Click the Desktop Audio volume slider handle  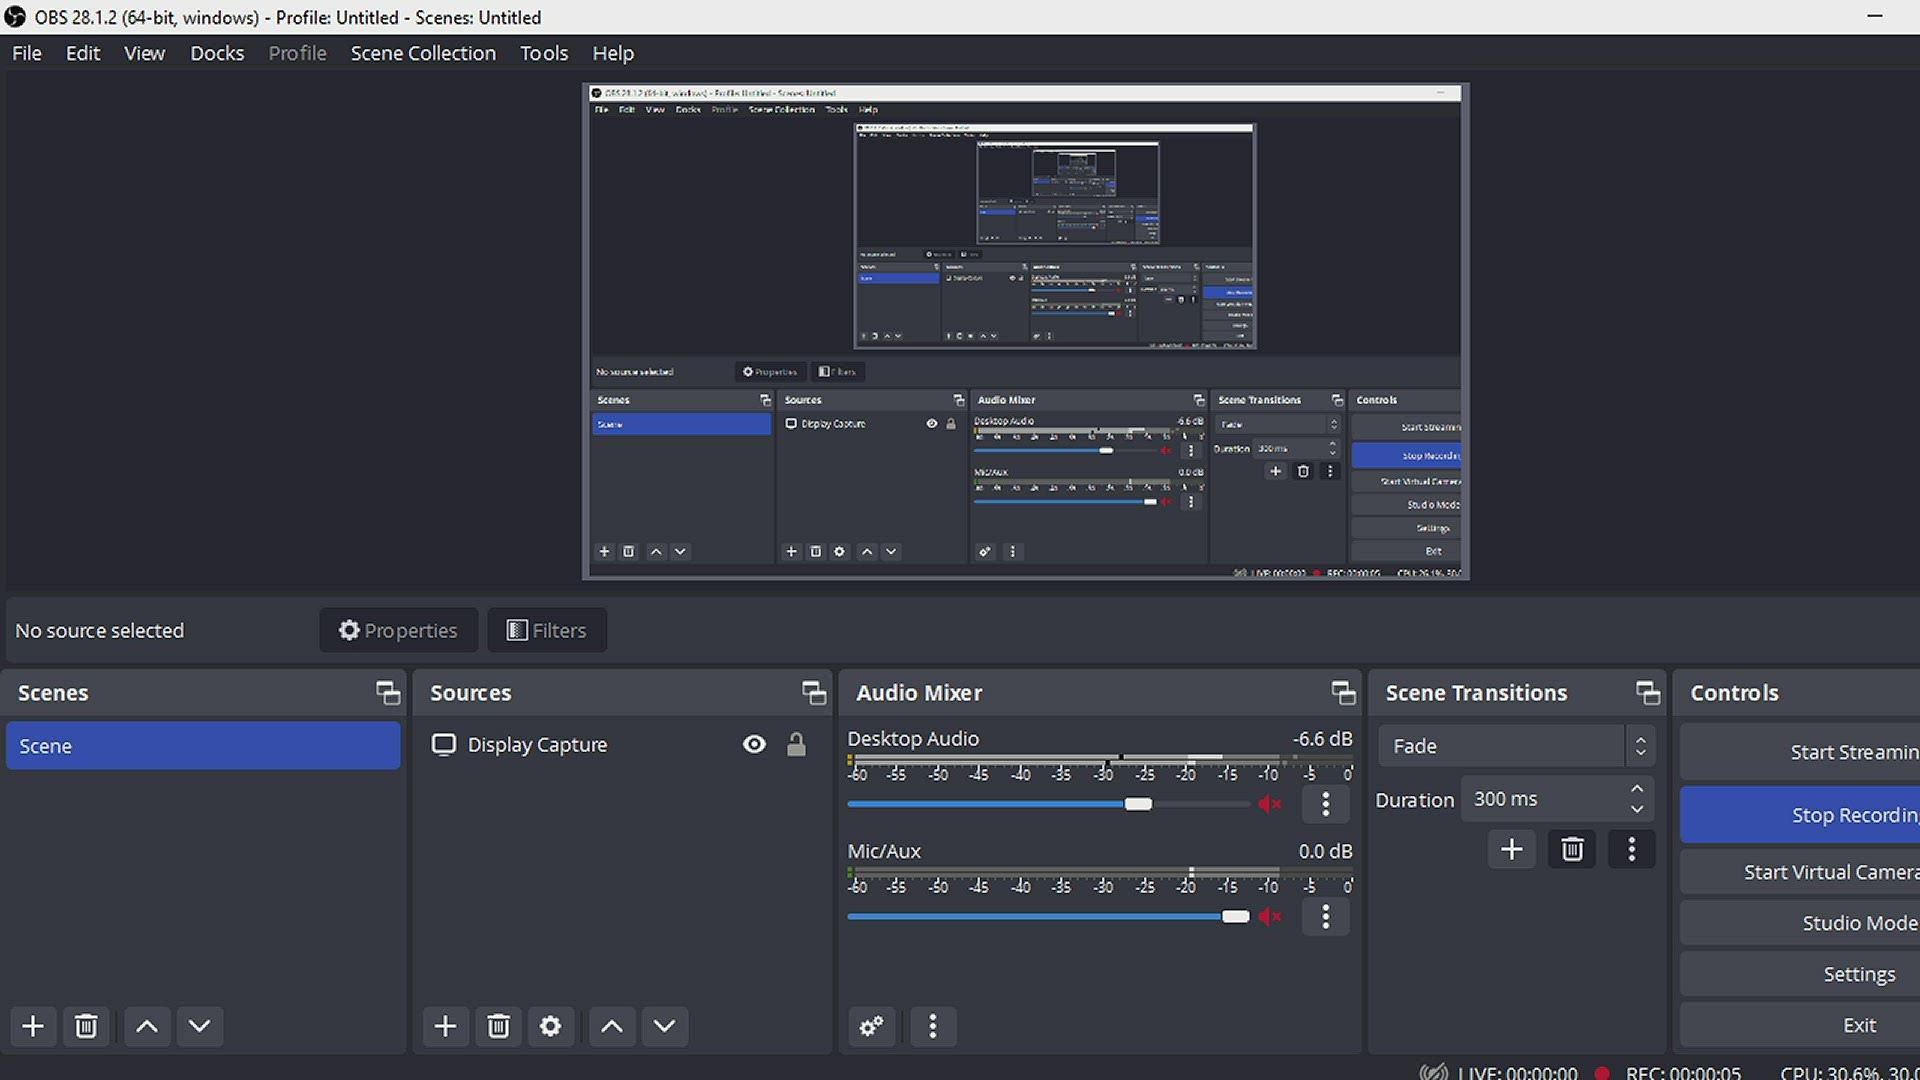pyautogui.click(x=1138, y=804)
